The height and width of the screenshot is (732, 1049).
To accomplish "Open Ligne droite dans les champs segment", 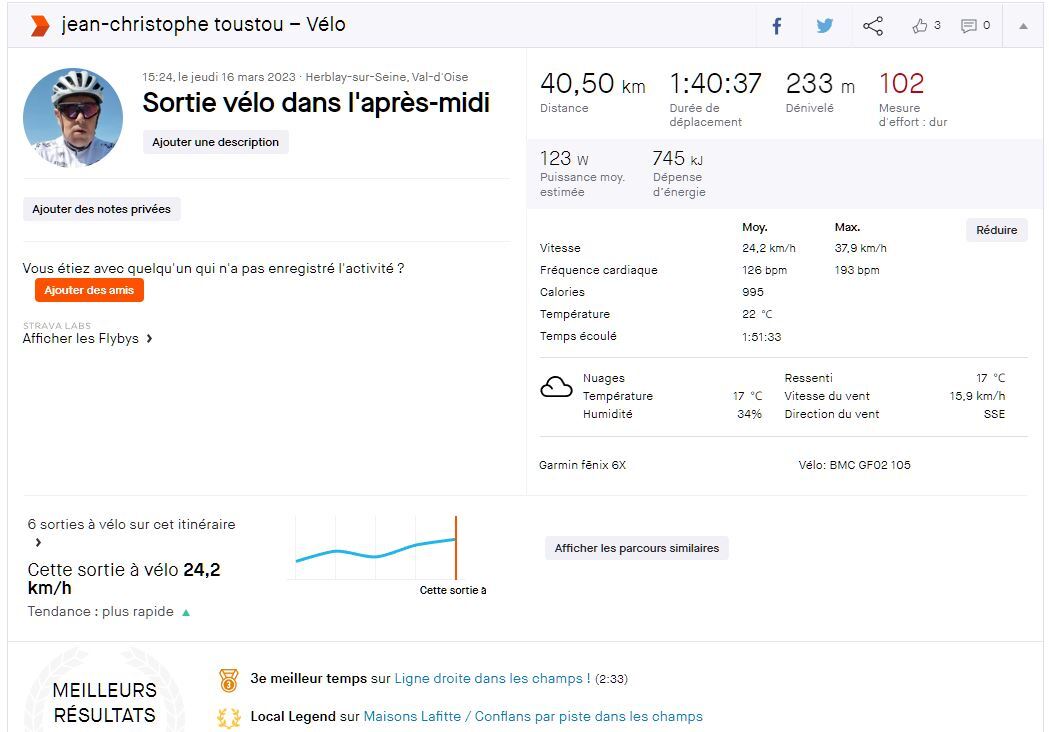I will click(x=492, y=679).
